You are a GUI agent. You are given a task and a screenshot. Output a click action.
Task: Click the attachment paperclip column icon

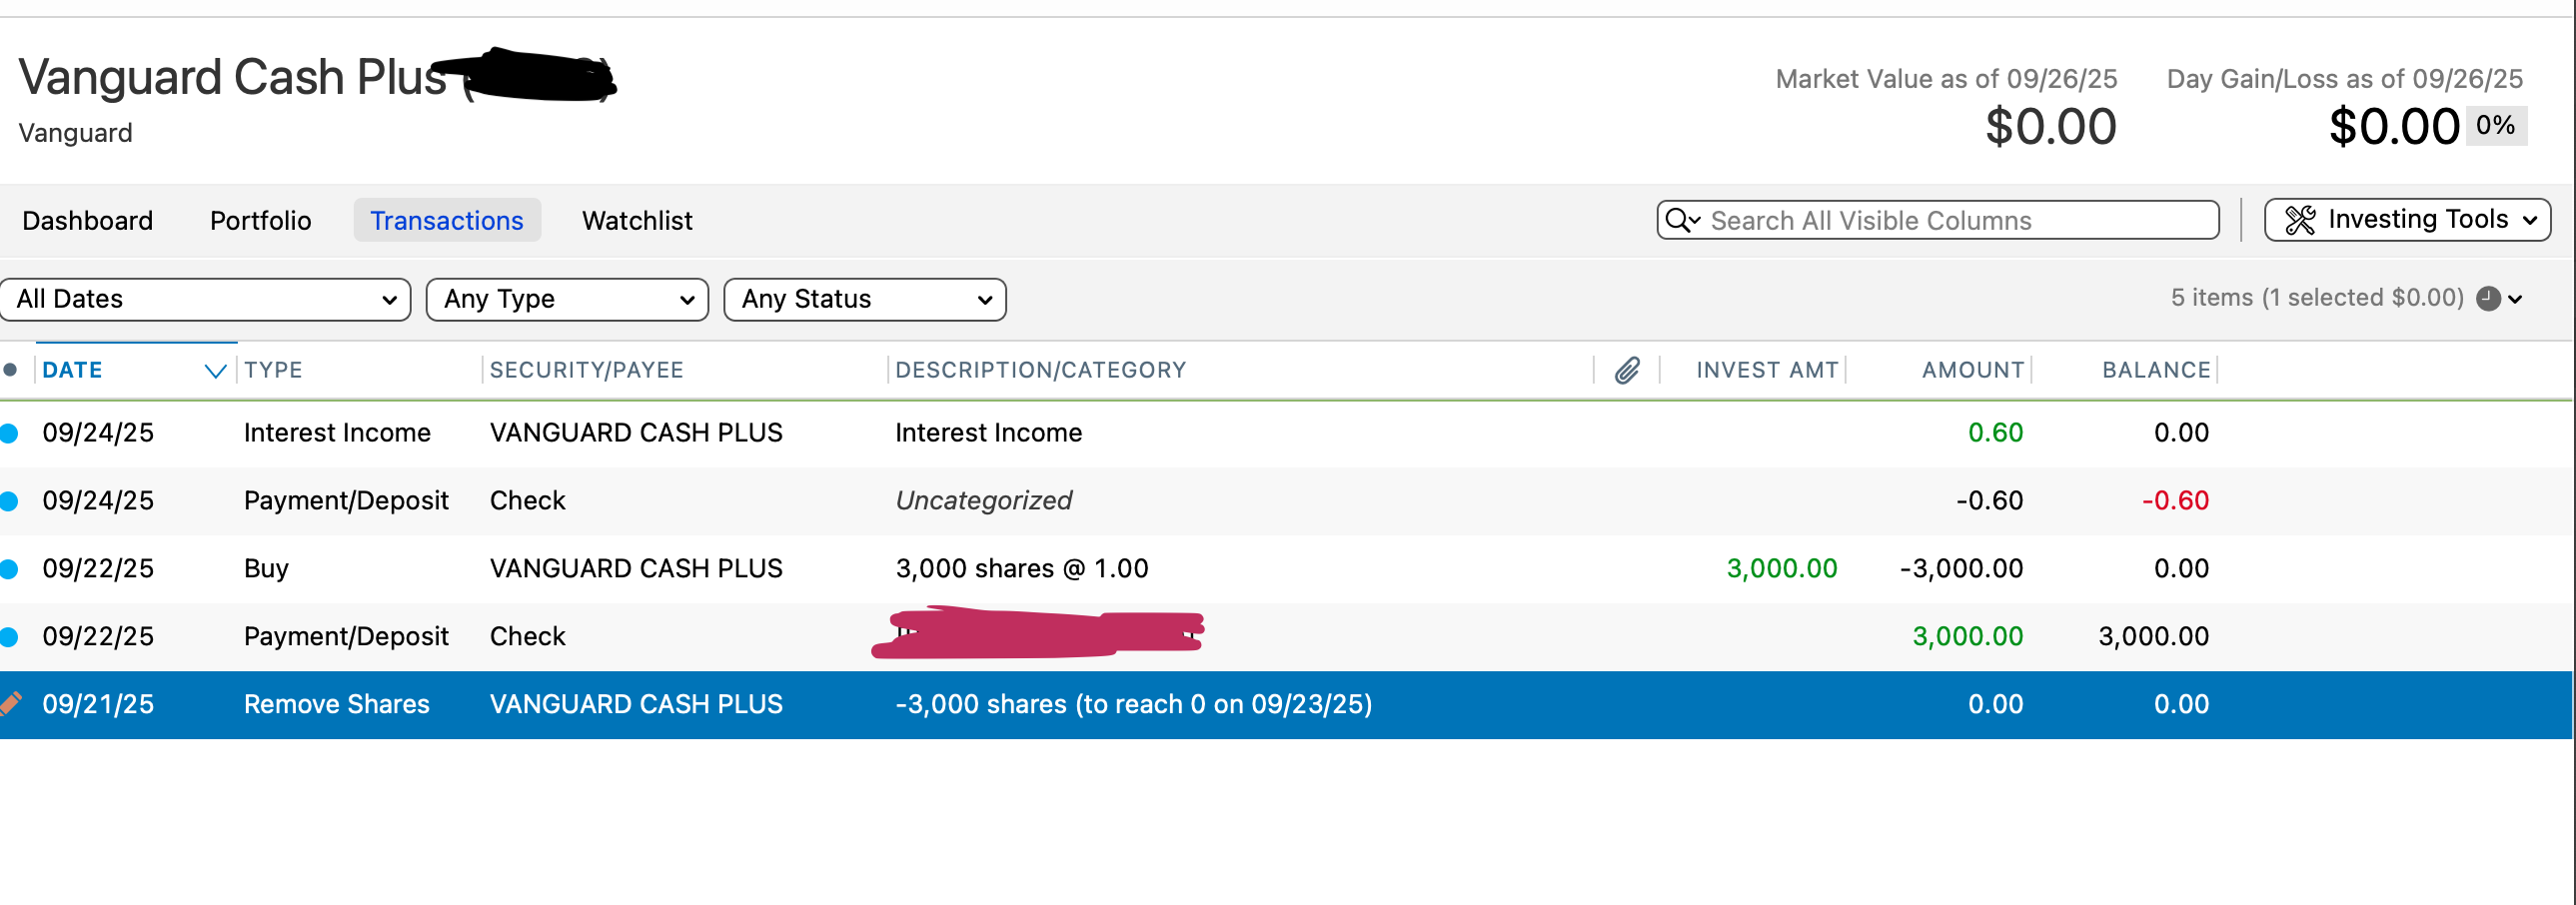click(x=1627, y=370)
